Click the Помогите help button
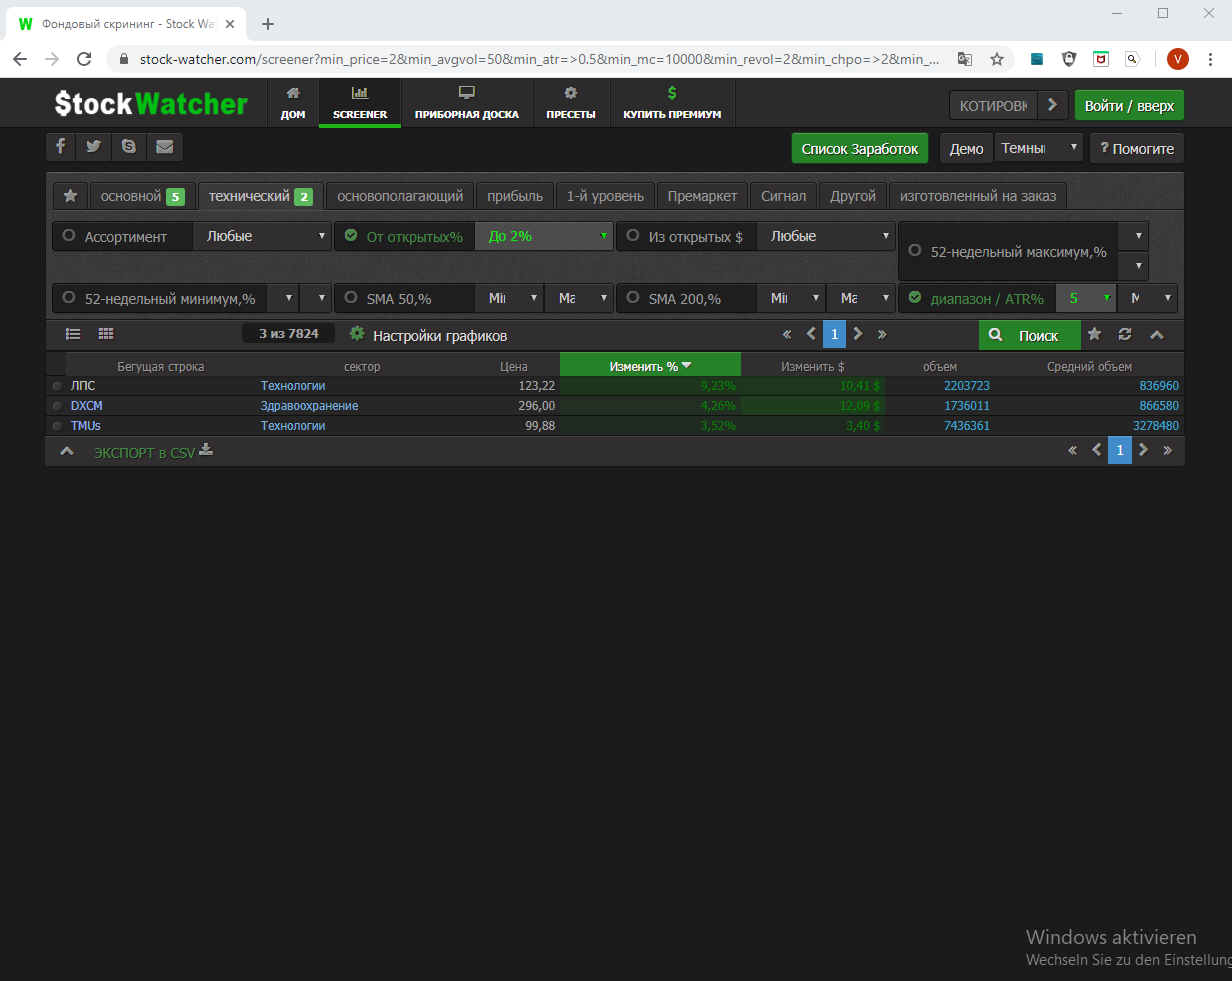 1137,148
